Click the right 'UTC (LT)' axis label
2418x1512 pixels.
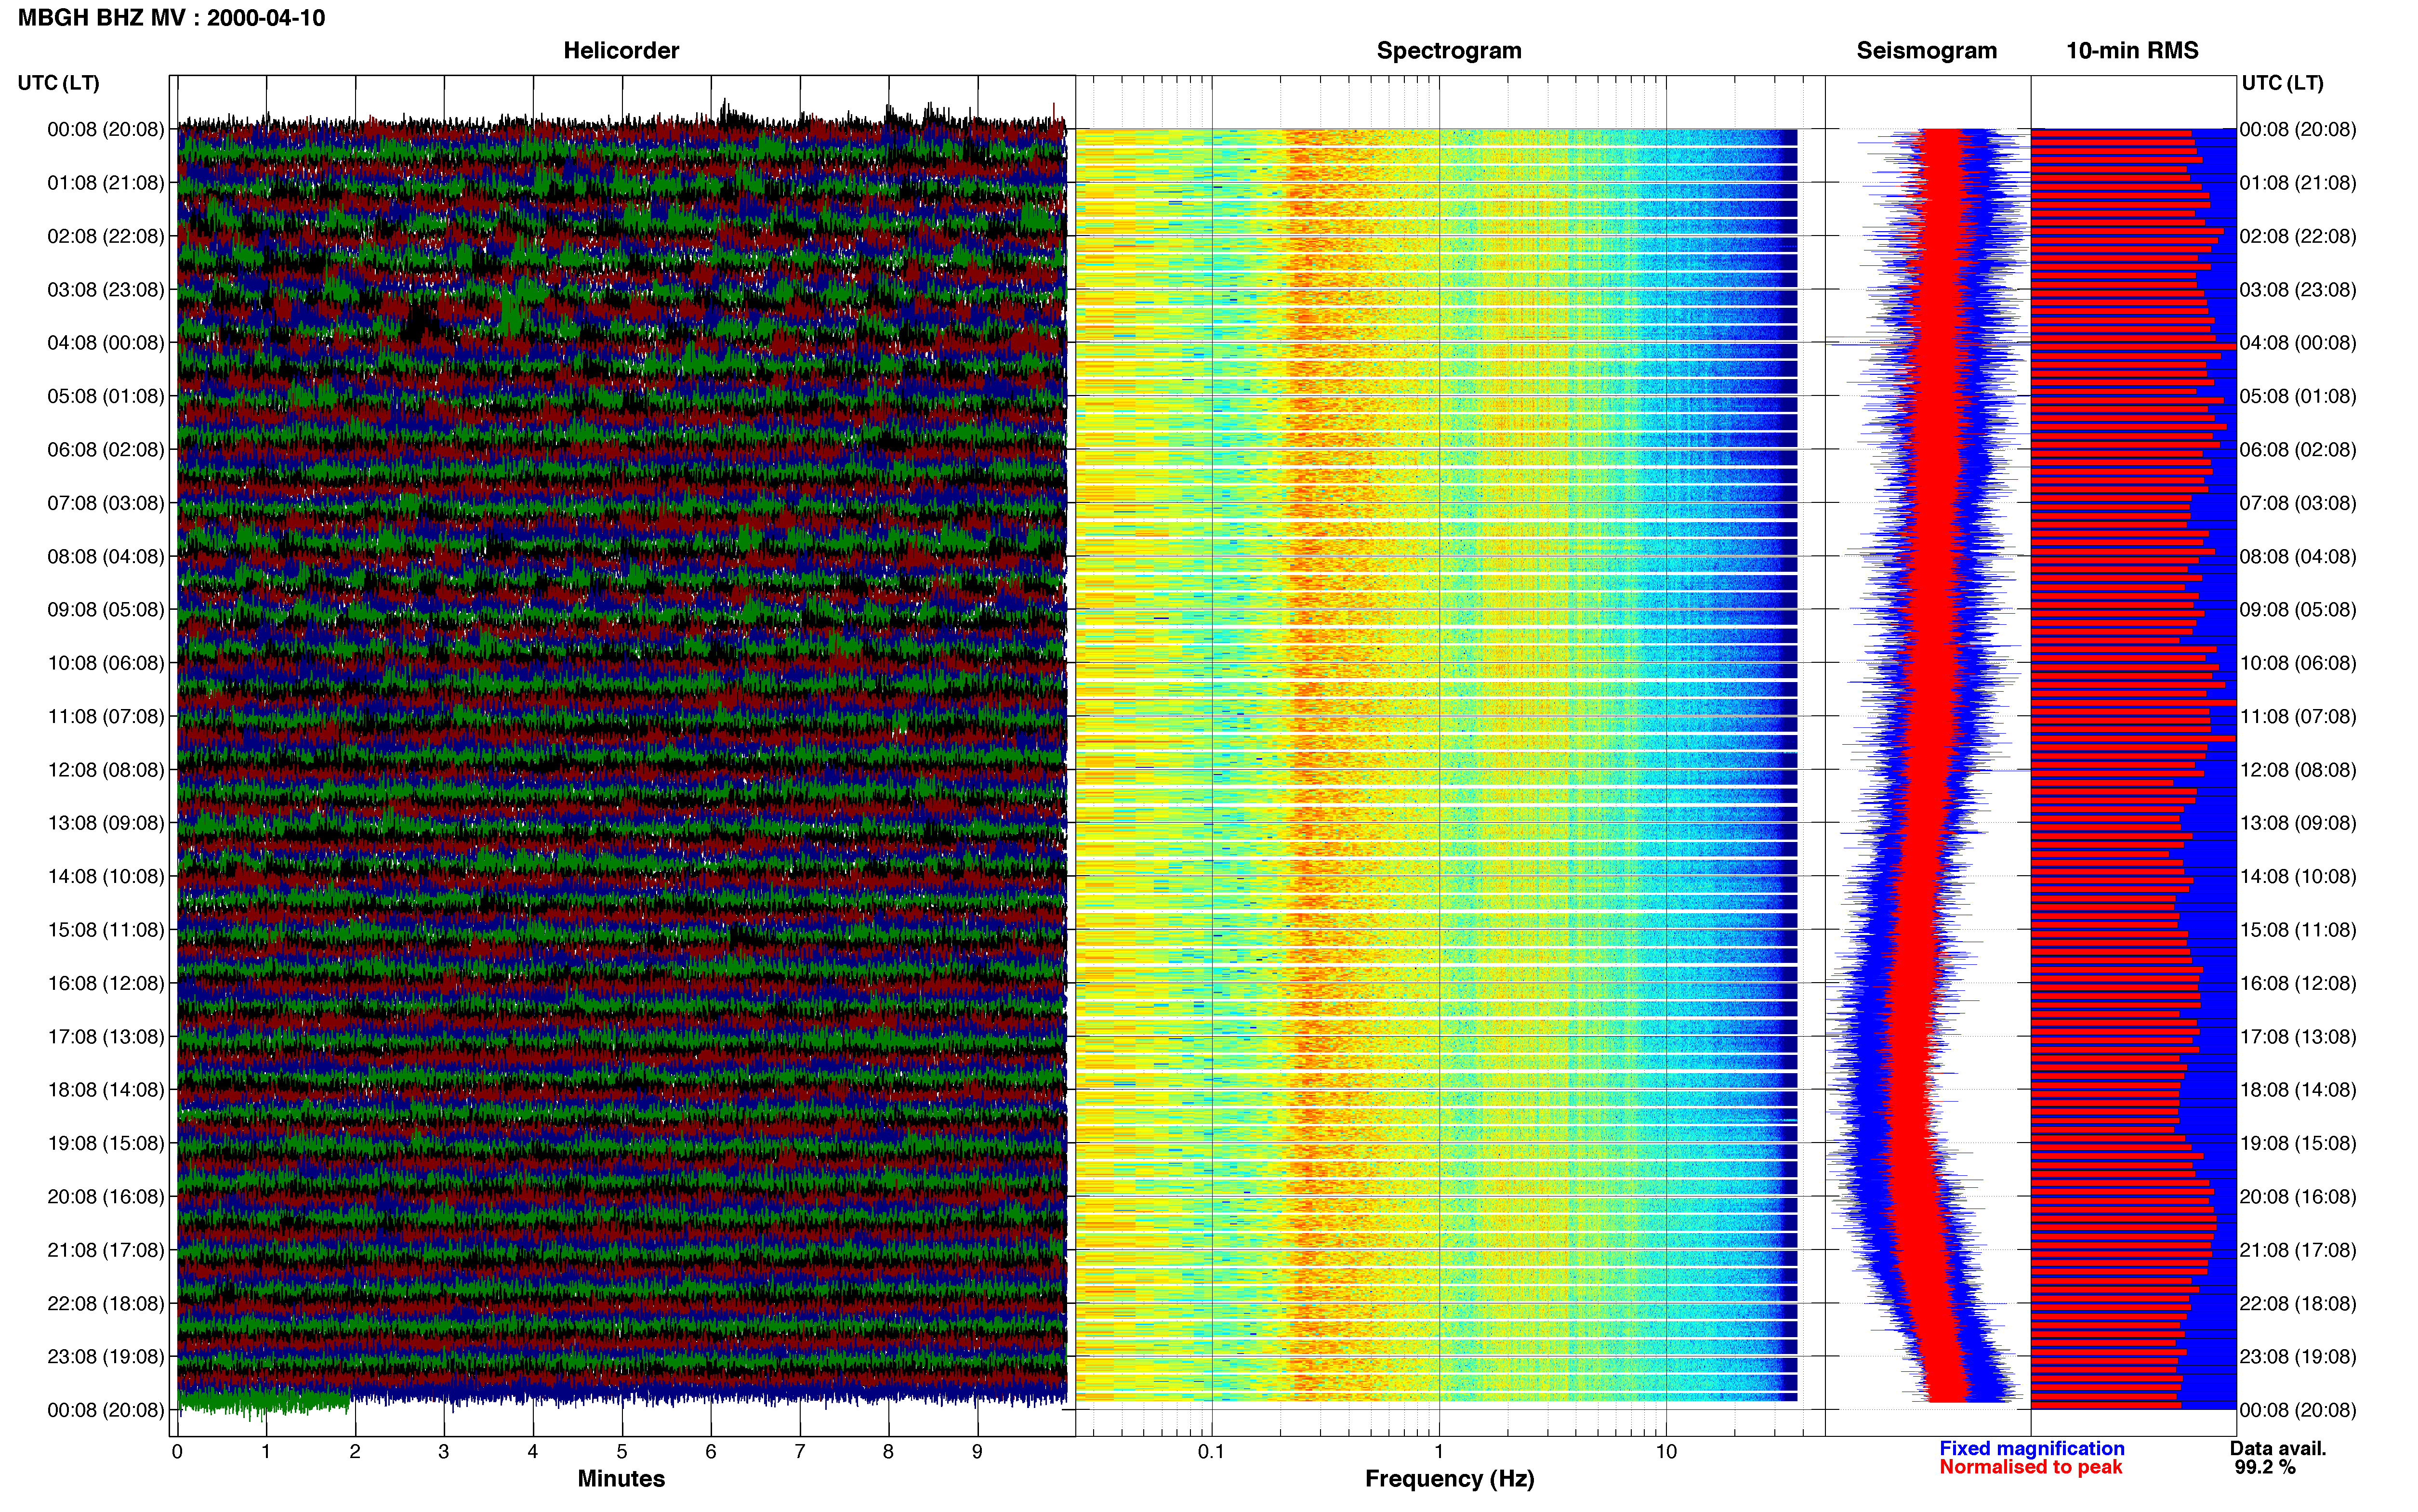coord(2282,83)
